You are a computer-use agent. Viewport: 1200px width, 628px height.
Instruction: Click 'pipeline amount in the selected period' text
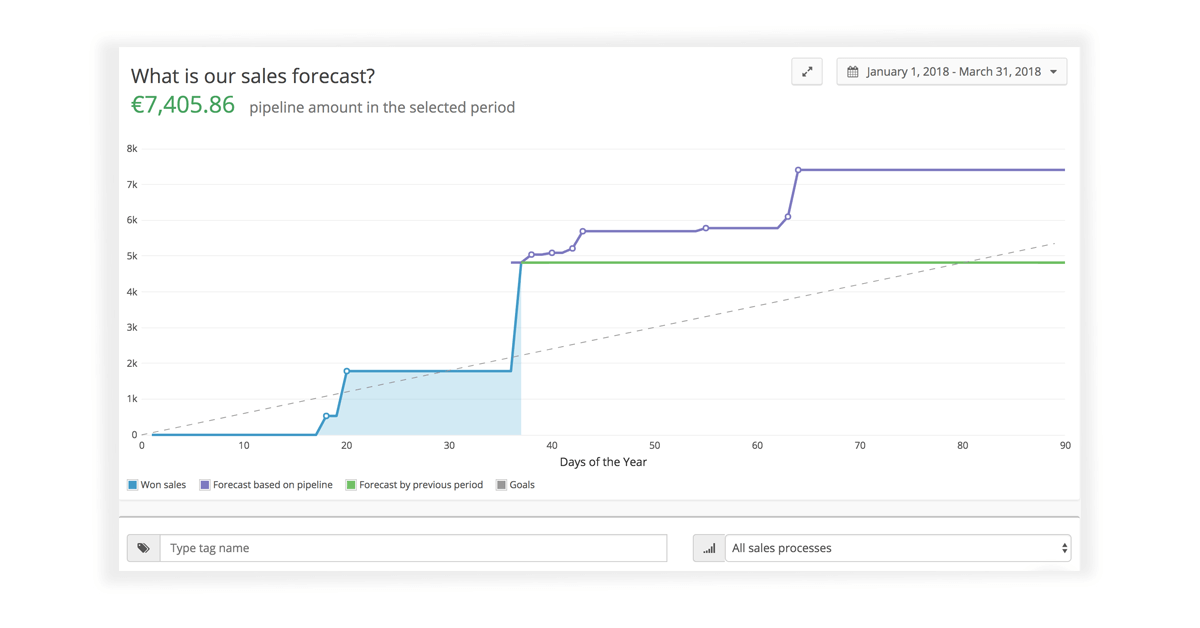tap(382, 107)
